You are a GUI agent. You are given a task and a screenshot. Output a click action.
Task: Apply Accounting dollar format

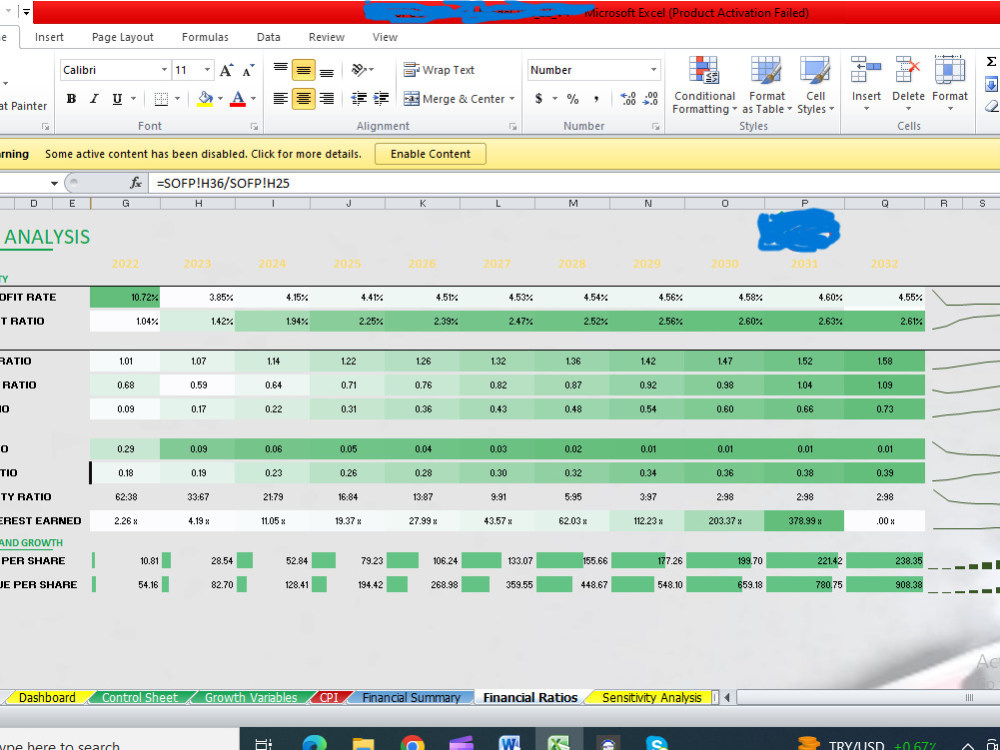[539, 99]
